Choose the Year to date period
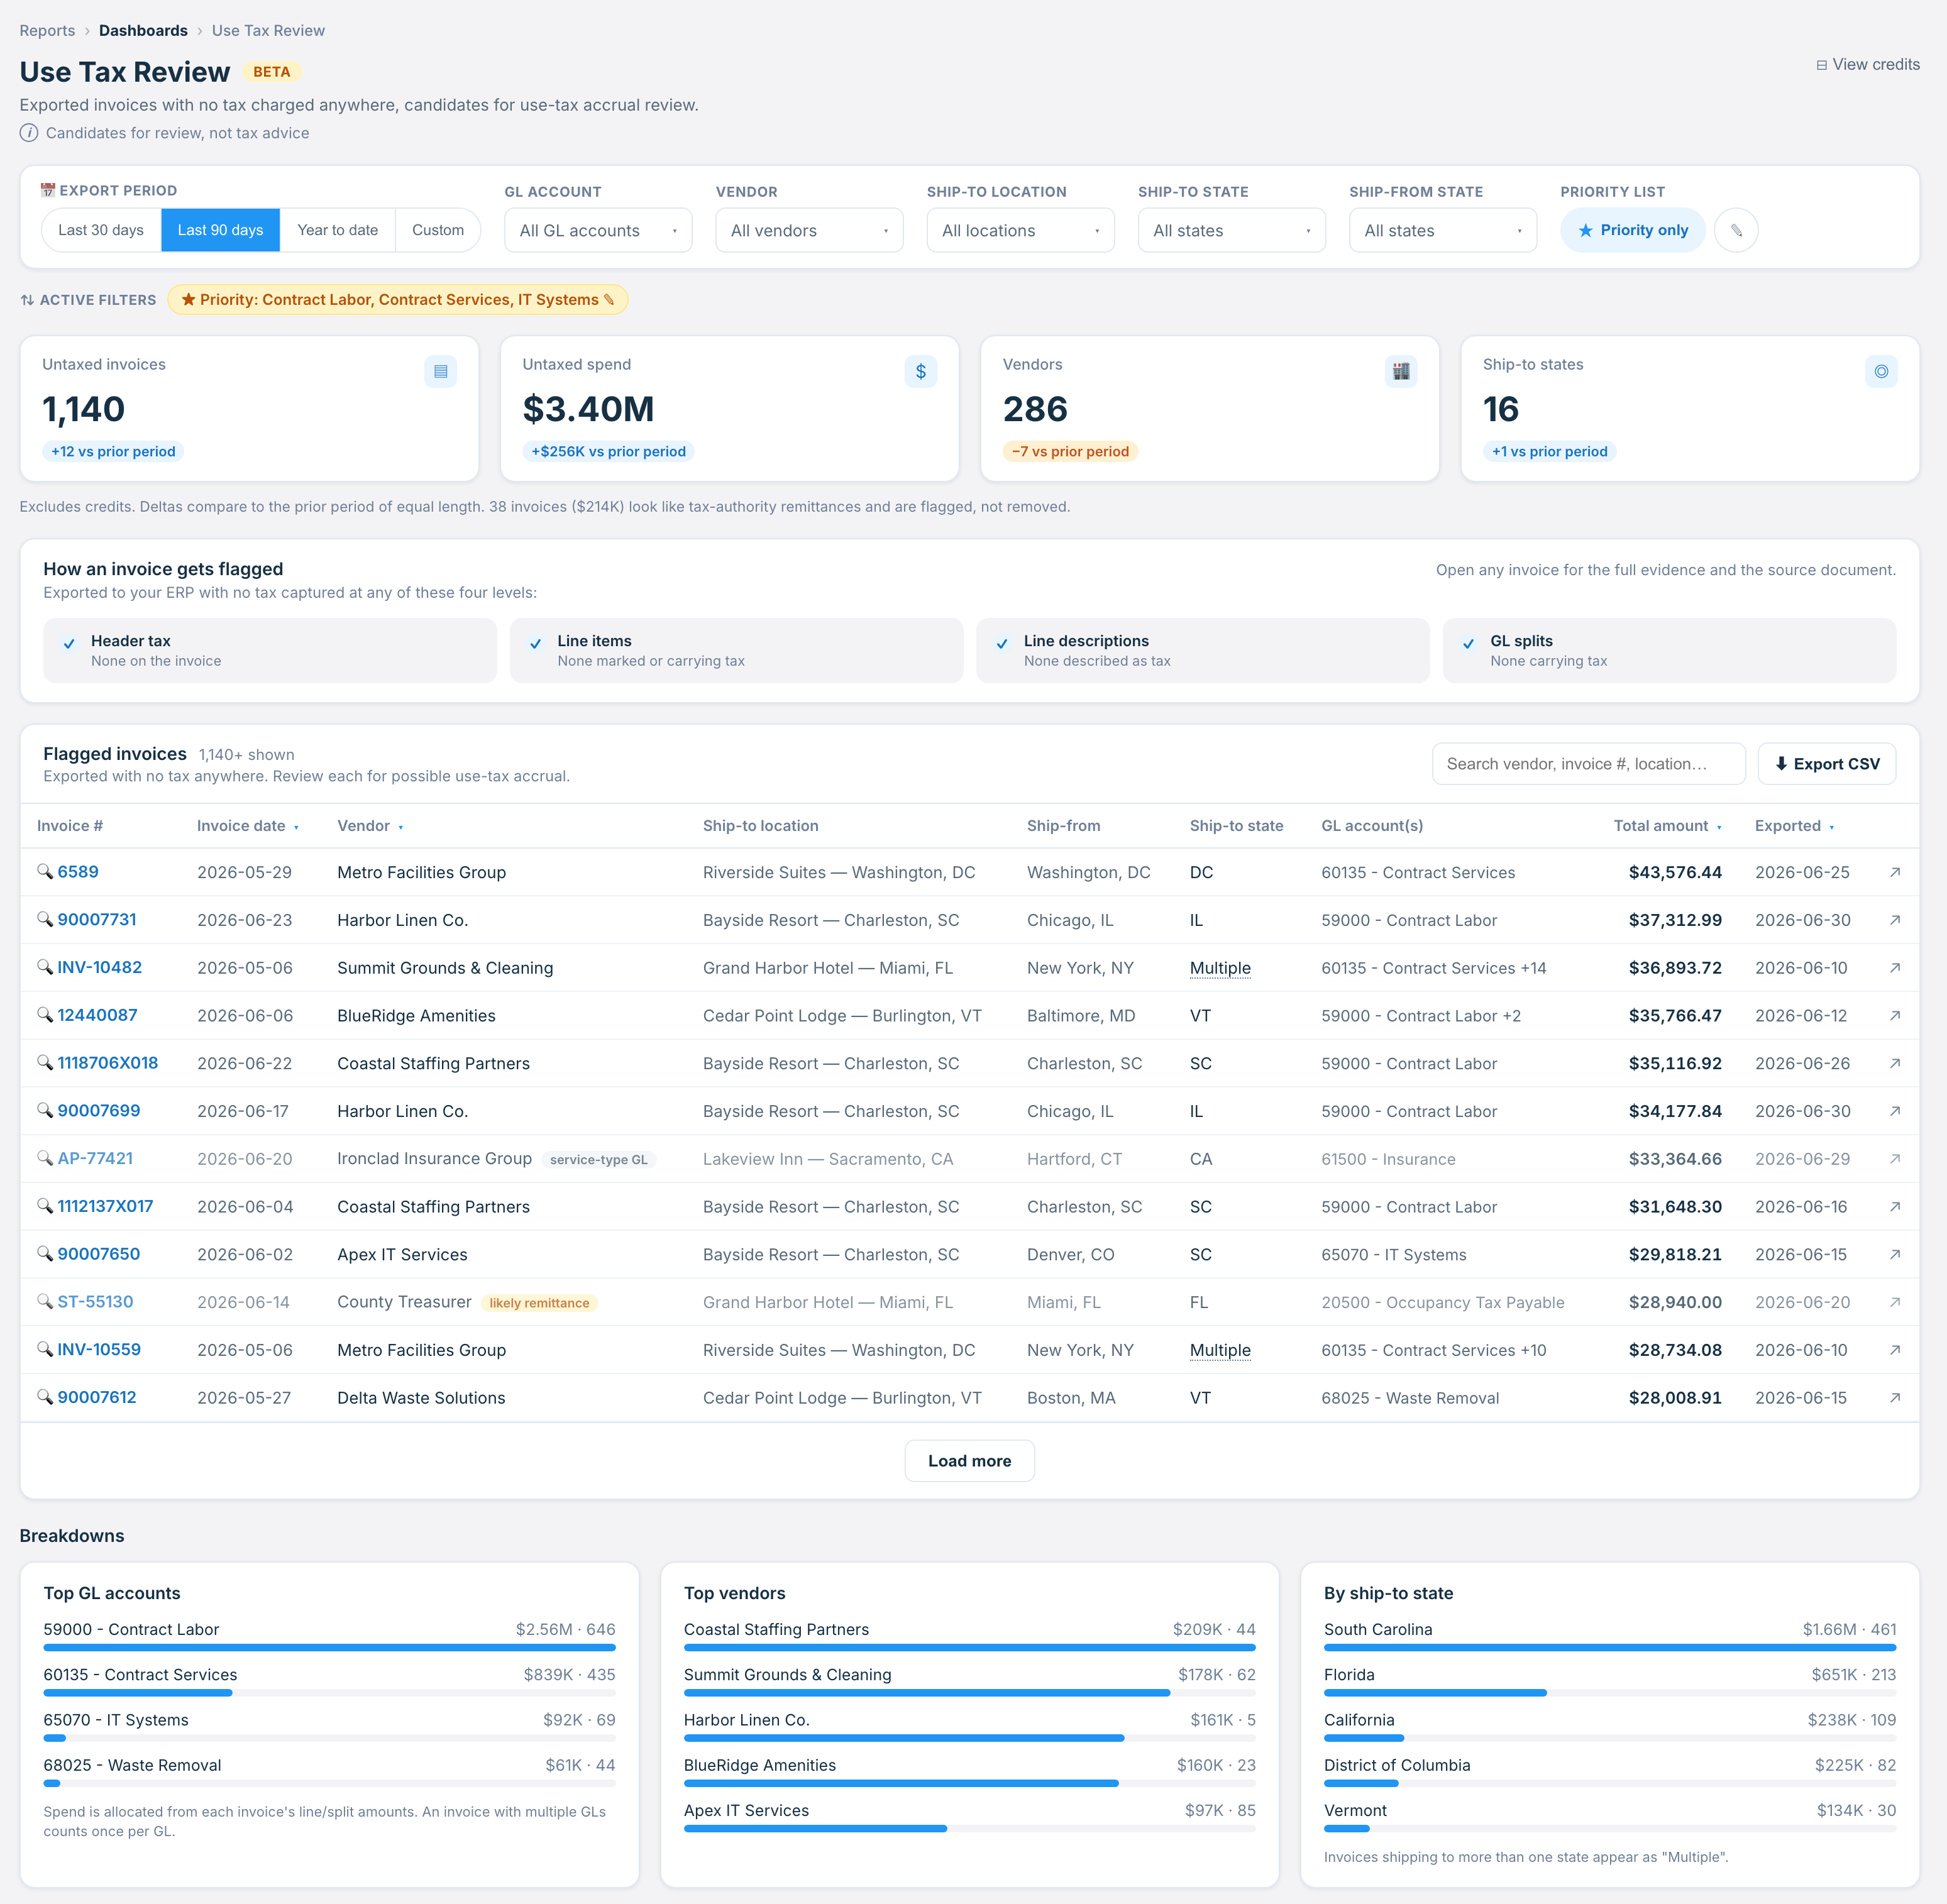The image size is (1947, 1904). click(x=338, y=230)
